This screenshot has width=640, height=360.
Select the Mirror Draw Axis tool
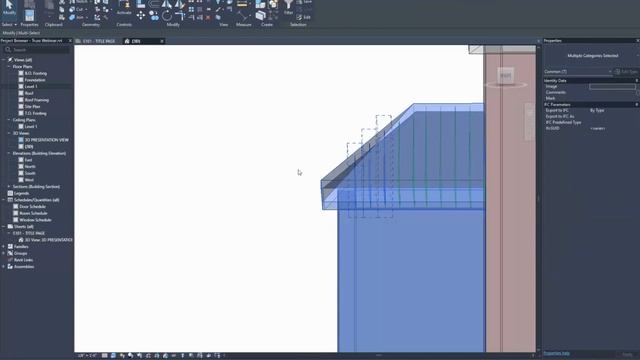(x=180, y=4)
